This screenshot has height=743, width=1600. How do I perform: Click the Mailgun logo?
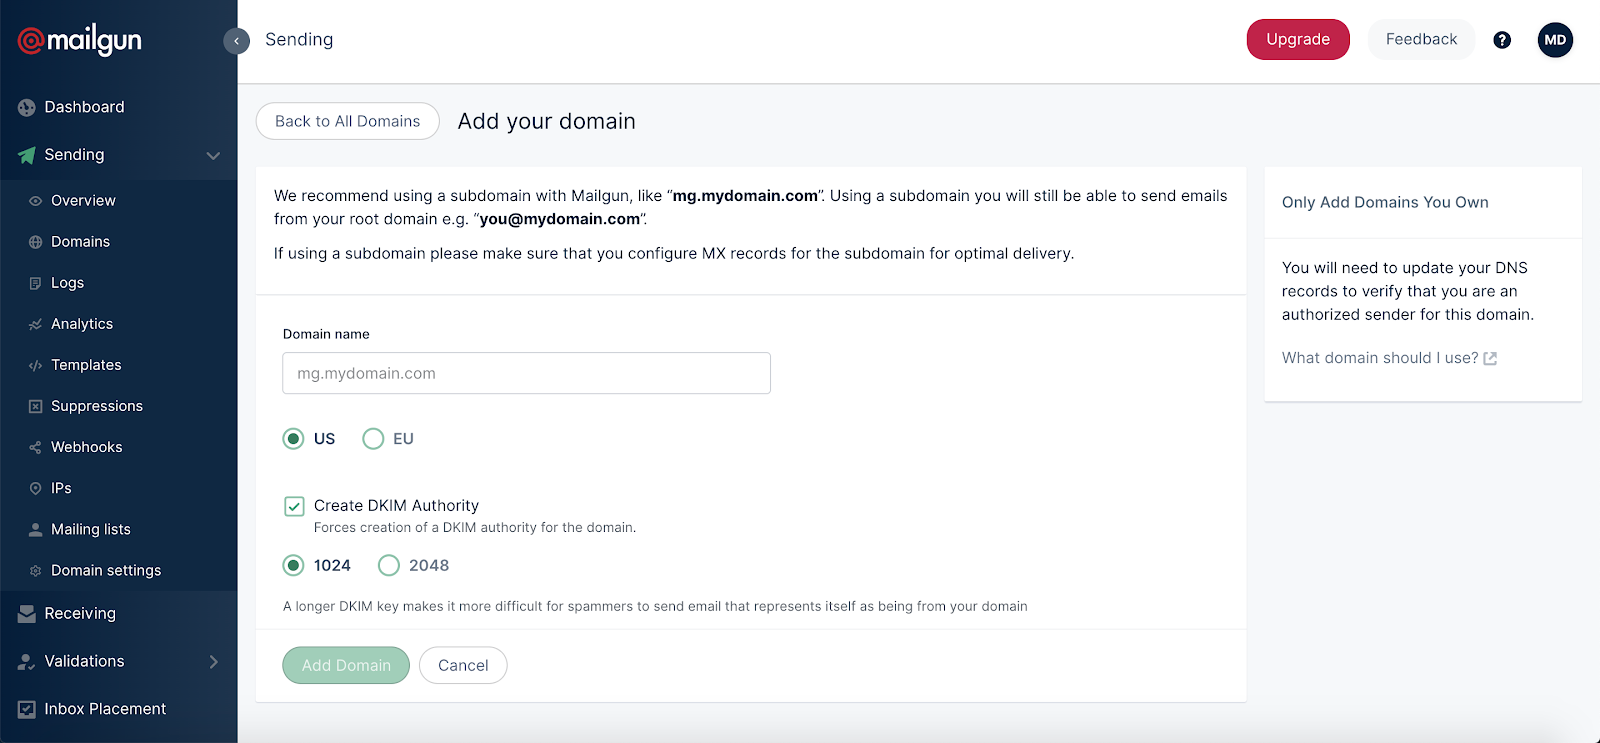pyautogui.click(x=80, y=40)
